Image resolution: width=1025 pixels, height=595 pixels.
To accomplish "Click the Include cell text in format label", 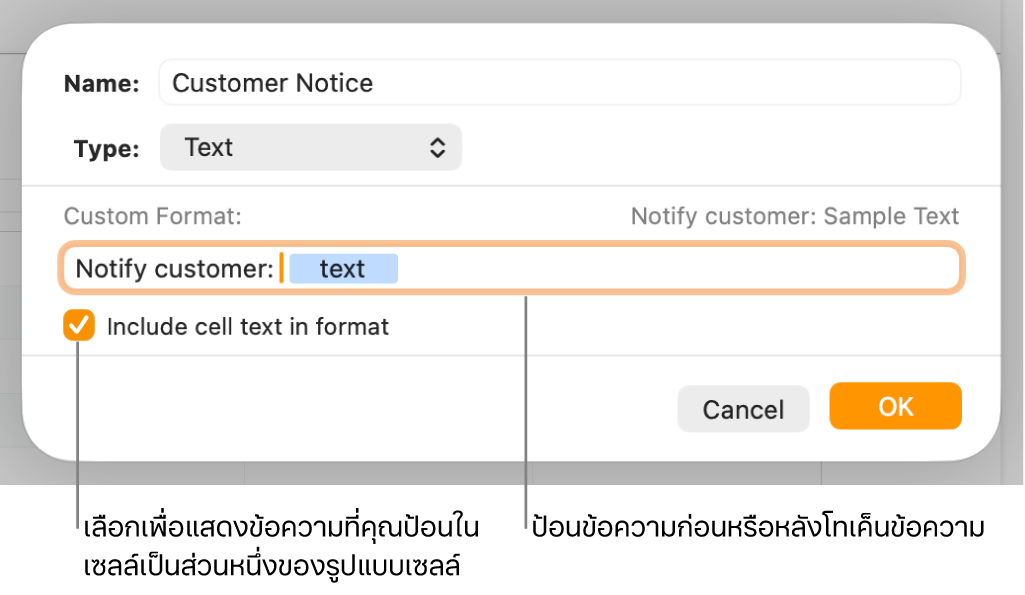I will click(x=247, y=326).
